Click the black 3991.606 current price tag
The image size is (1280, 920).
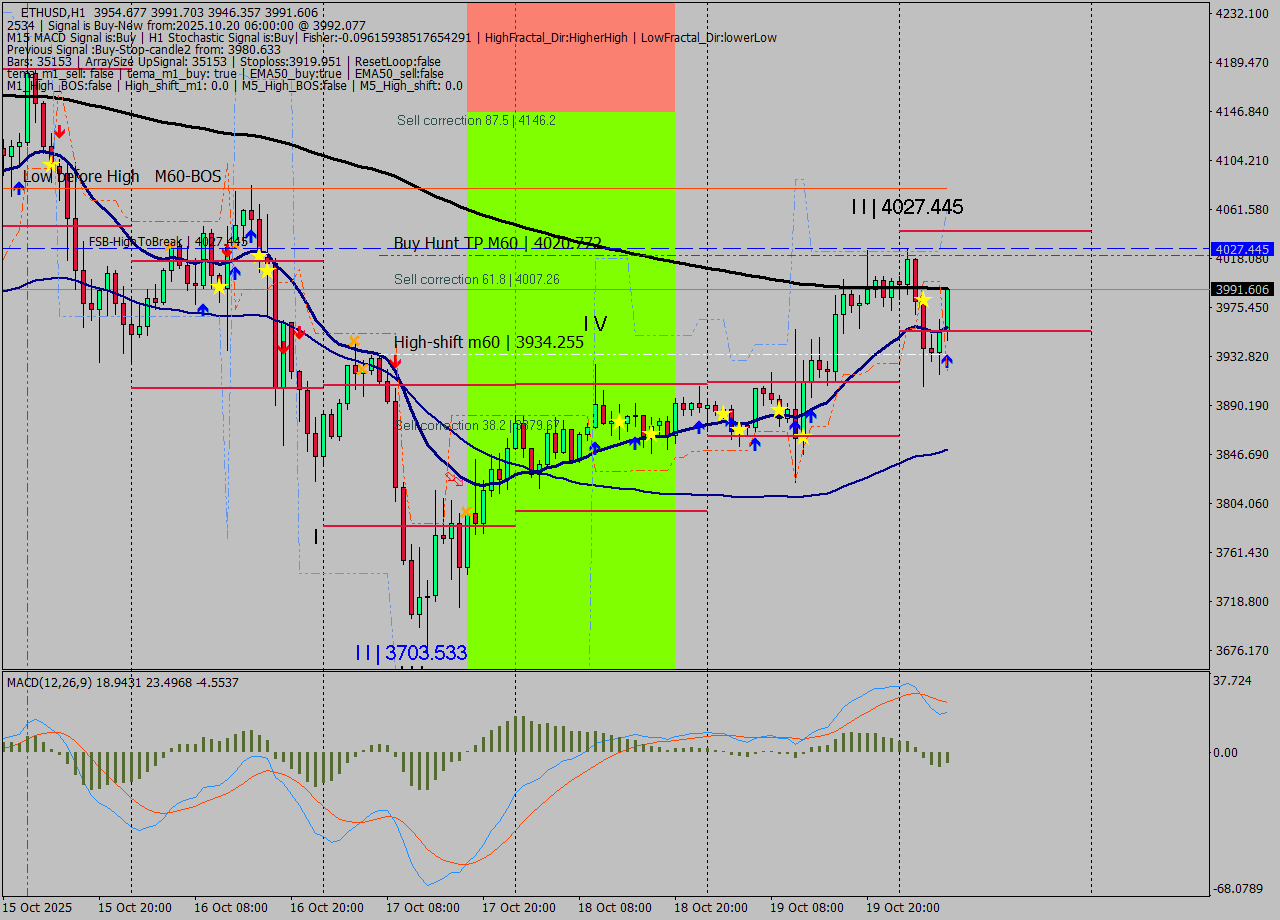pos(1240,289)
